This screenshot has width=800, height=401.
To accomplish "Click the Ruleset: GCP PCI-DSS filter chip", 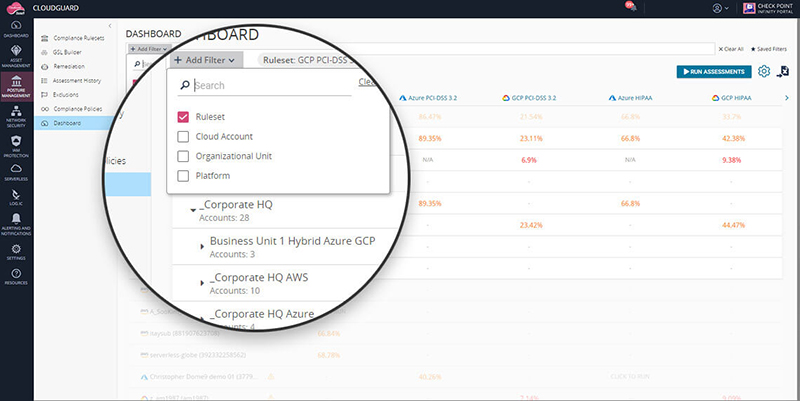I will point(309,60).
